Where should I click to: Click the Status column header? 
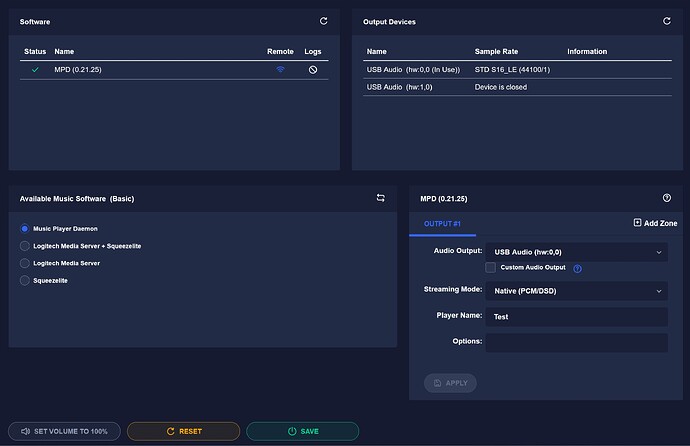[35, 51]
